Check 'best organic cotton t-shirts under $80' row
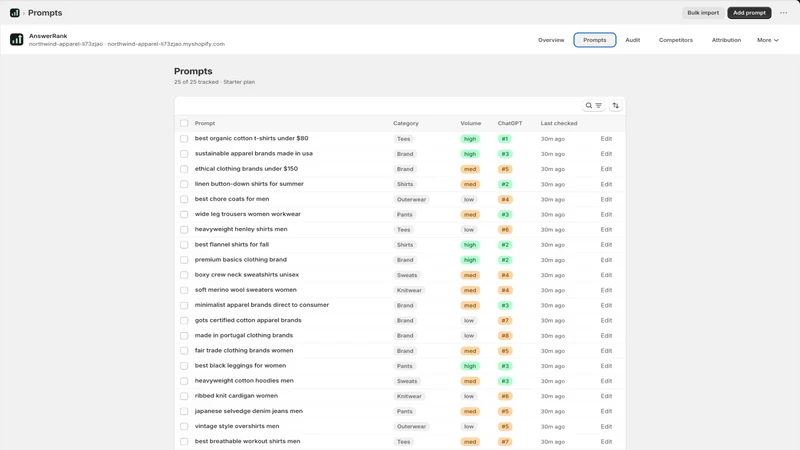 pyautogui.click(x=184, y=138)
